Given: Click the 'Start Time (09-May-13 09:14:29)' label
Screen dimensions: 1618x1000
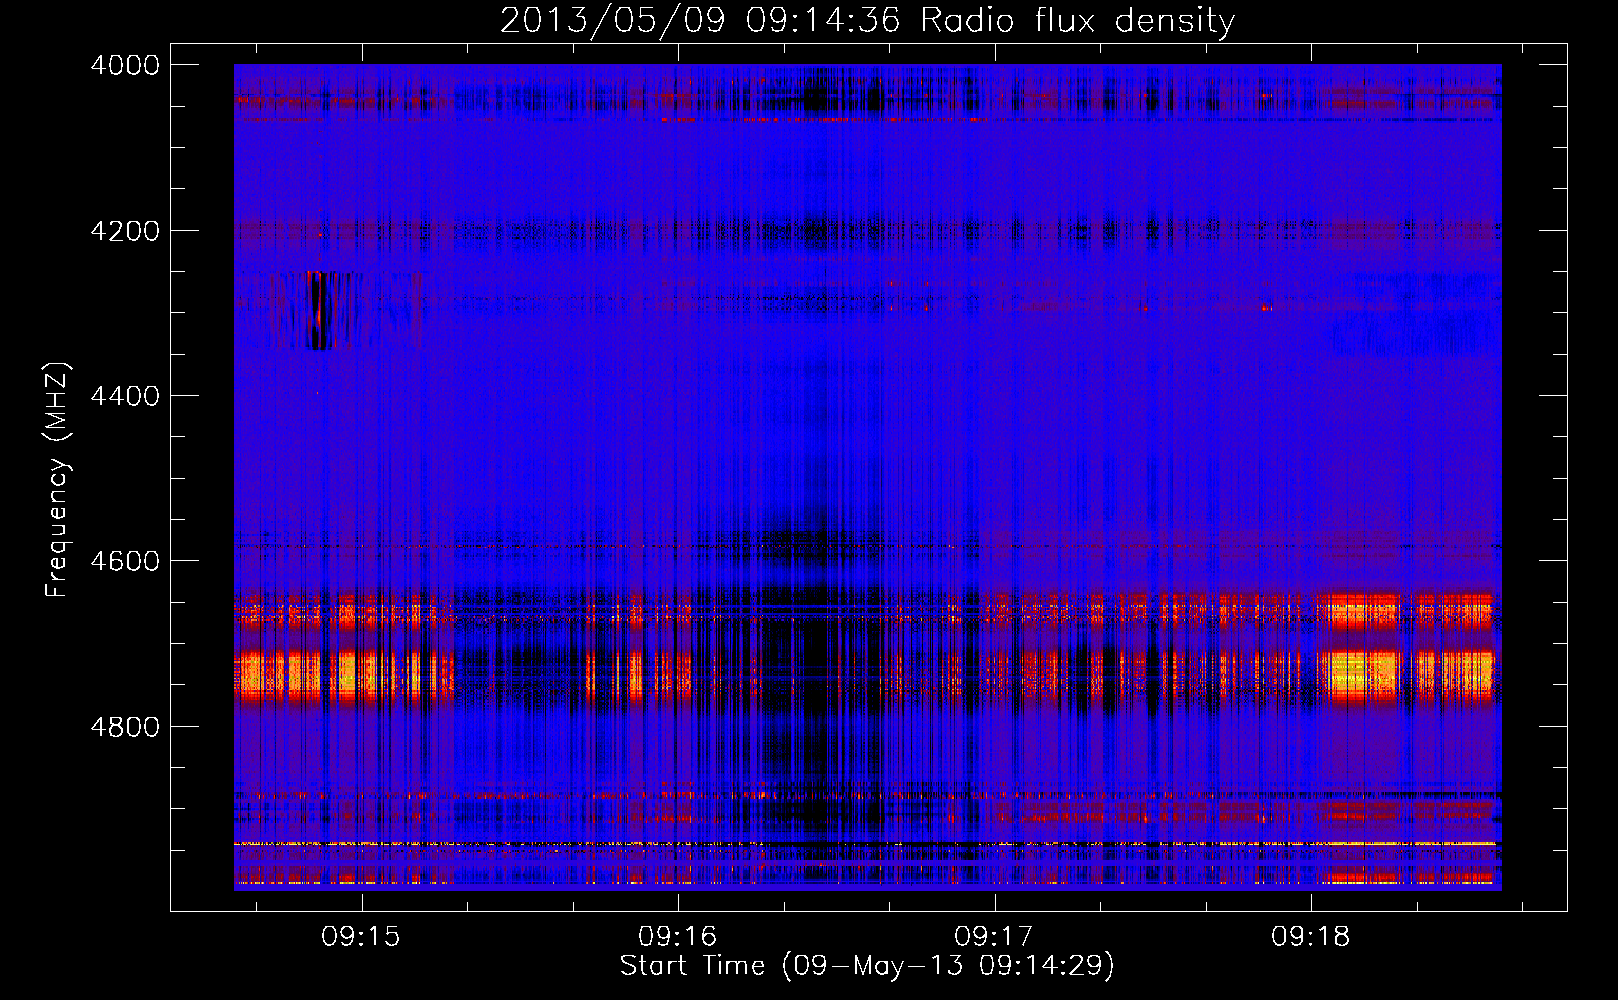Looking at the screenshot, I should (x=867, y=966).
